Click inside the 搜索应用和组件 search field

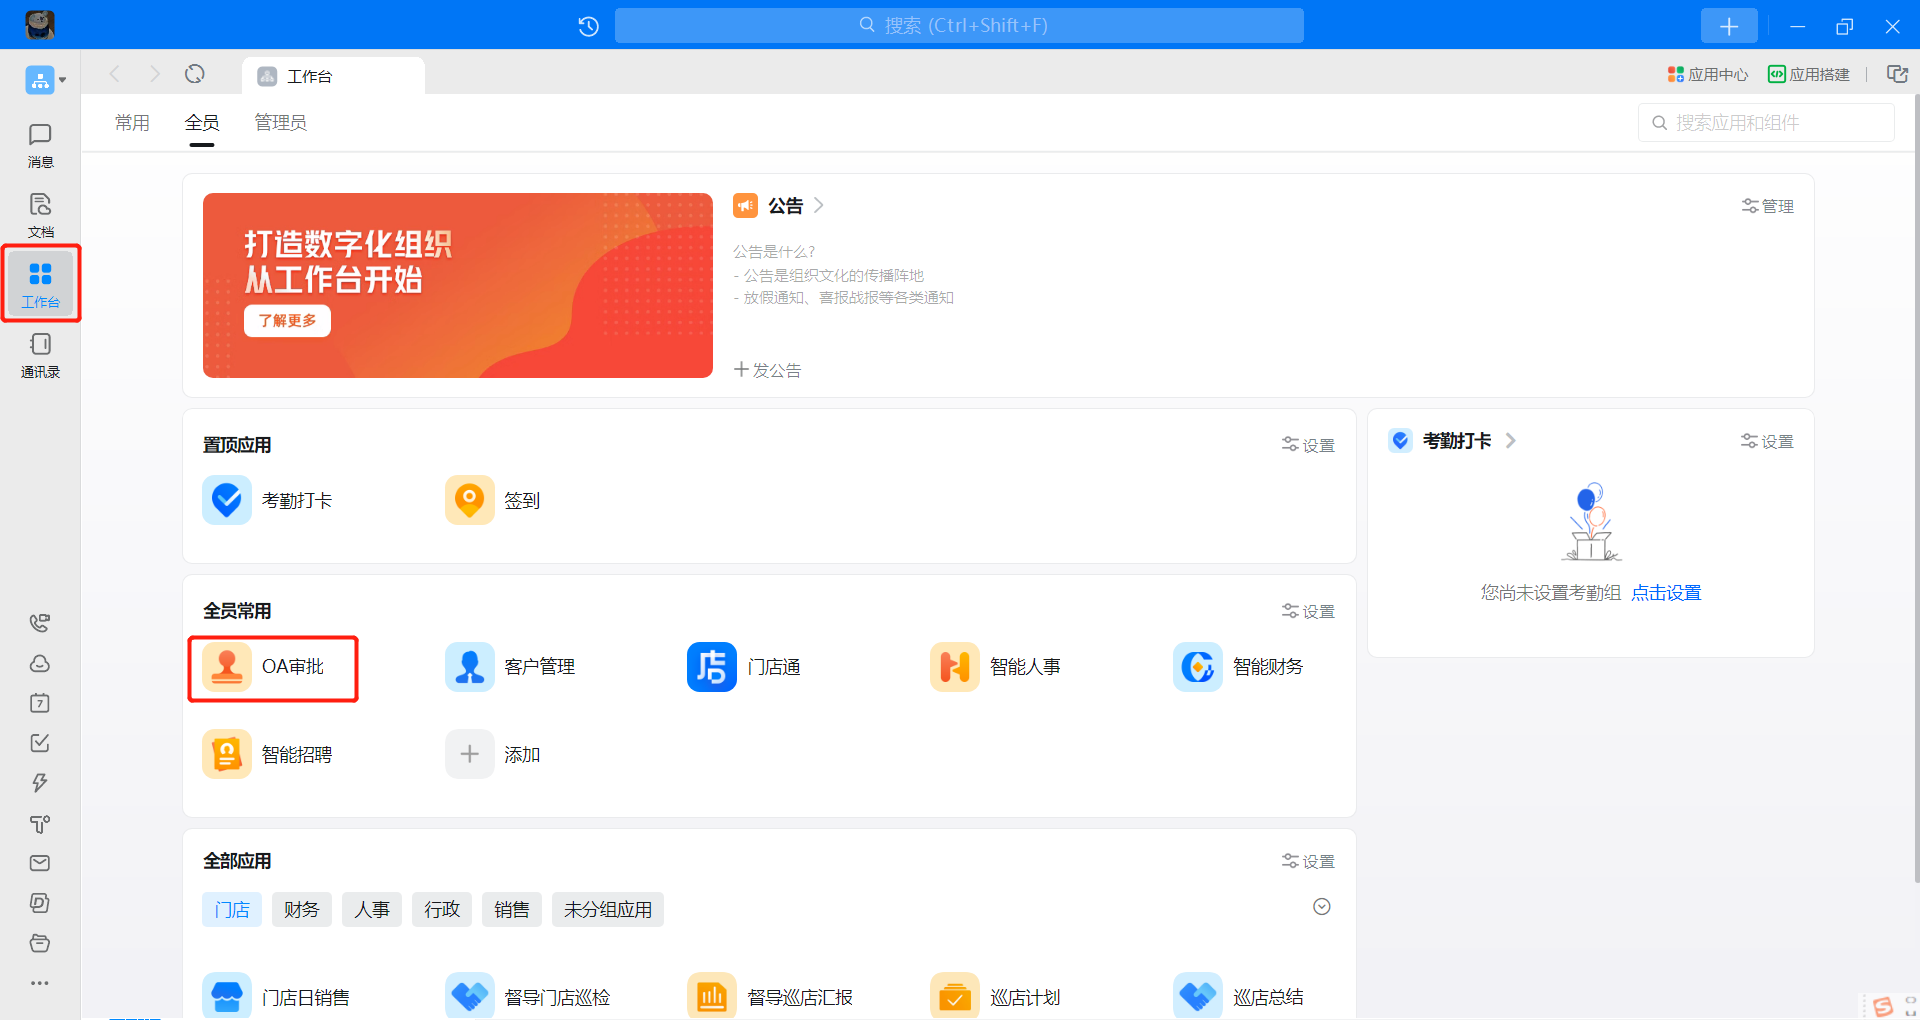[1766, 122]
